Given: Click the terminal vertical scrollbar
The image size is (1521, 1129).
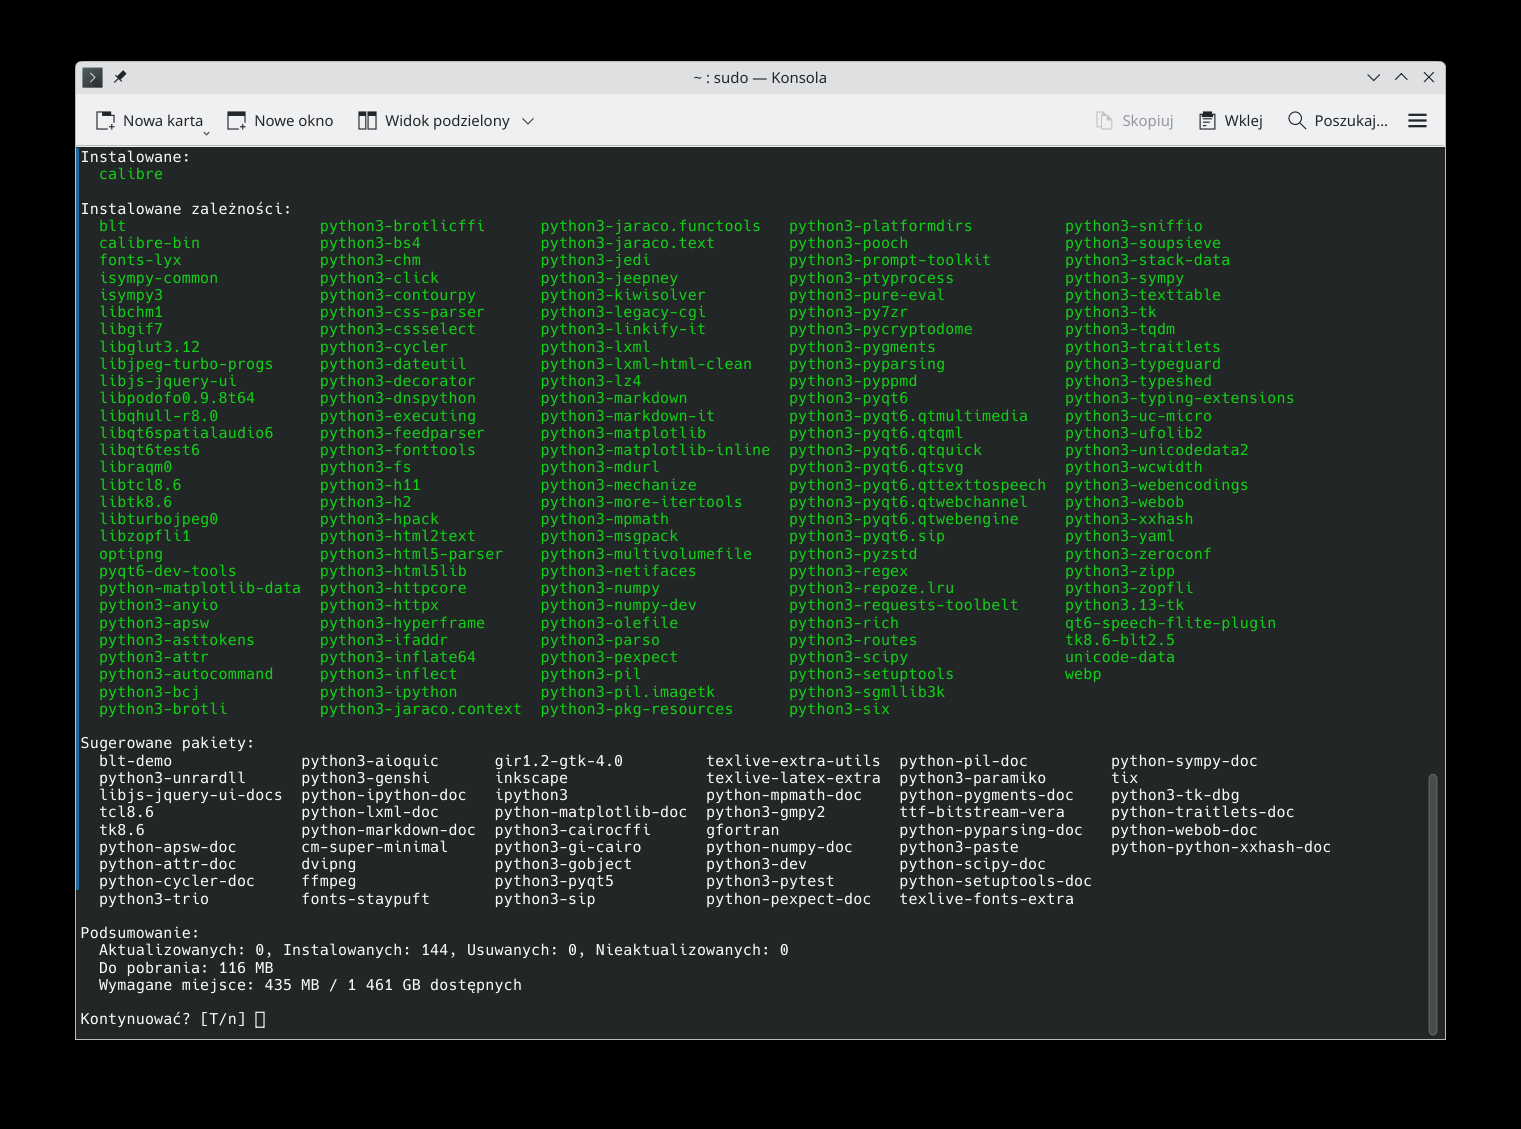Looking at the screenshot, I should tap(1433, 904).
